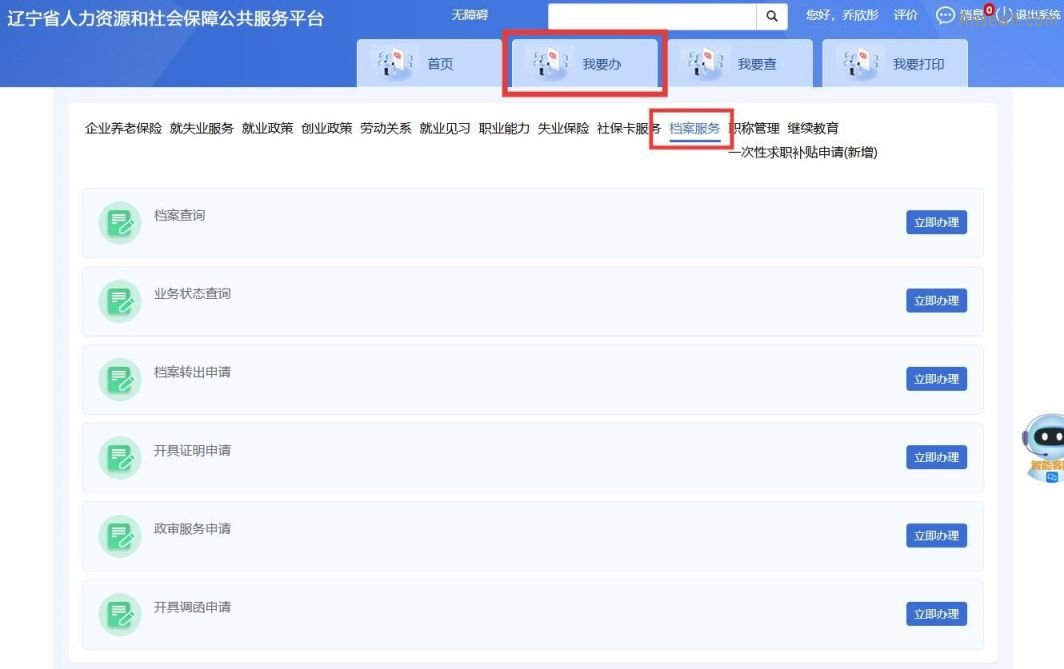The height and width of the screenshot is (669, 1064).
Task: Open the 继续教育 category
Action: 816,129
